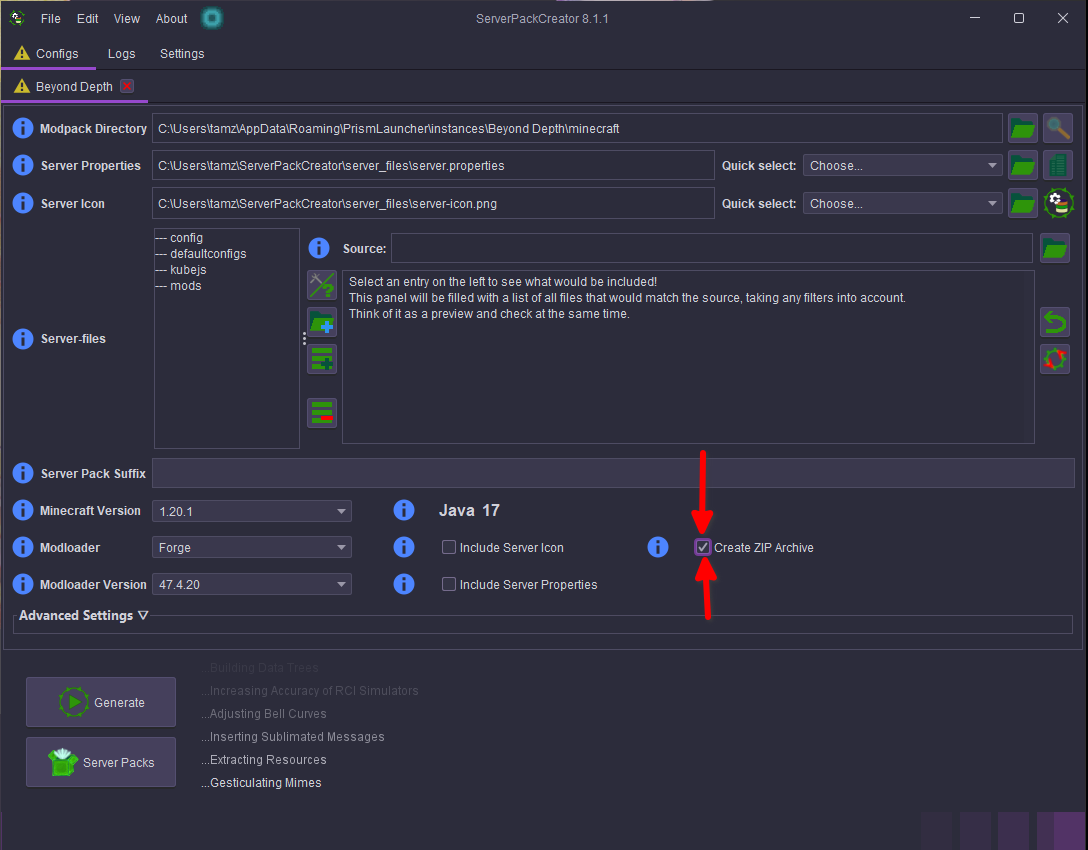
Task: Open the View menu
Action: pos(127,19)
